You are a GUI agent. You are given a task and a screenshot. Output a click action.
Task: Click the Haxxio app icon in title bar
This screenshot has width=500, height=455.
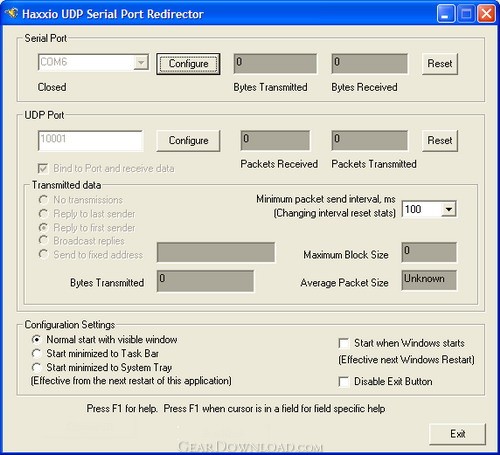pyautogui.click(x=11, y=14)
